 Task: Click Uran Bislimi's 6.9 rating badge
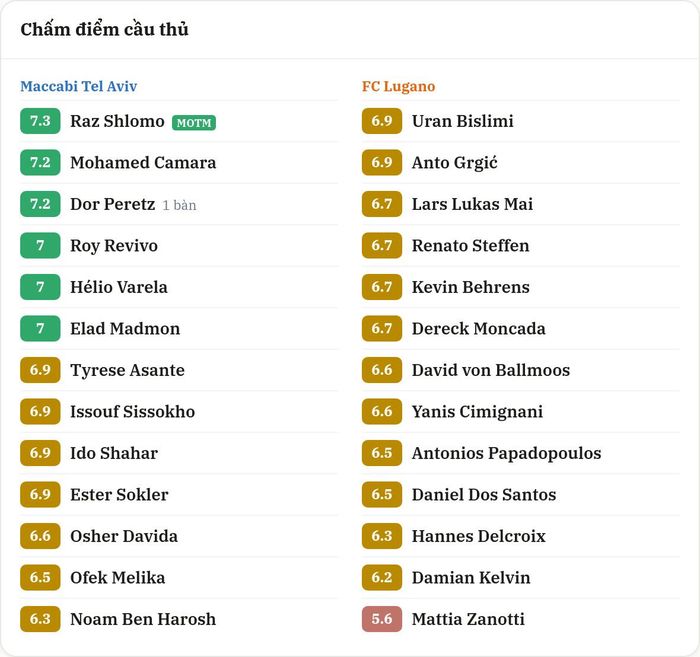(382, 121)
